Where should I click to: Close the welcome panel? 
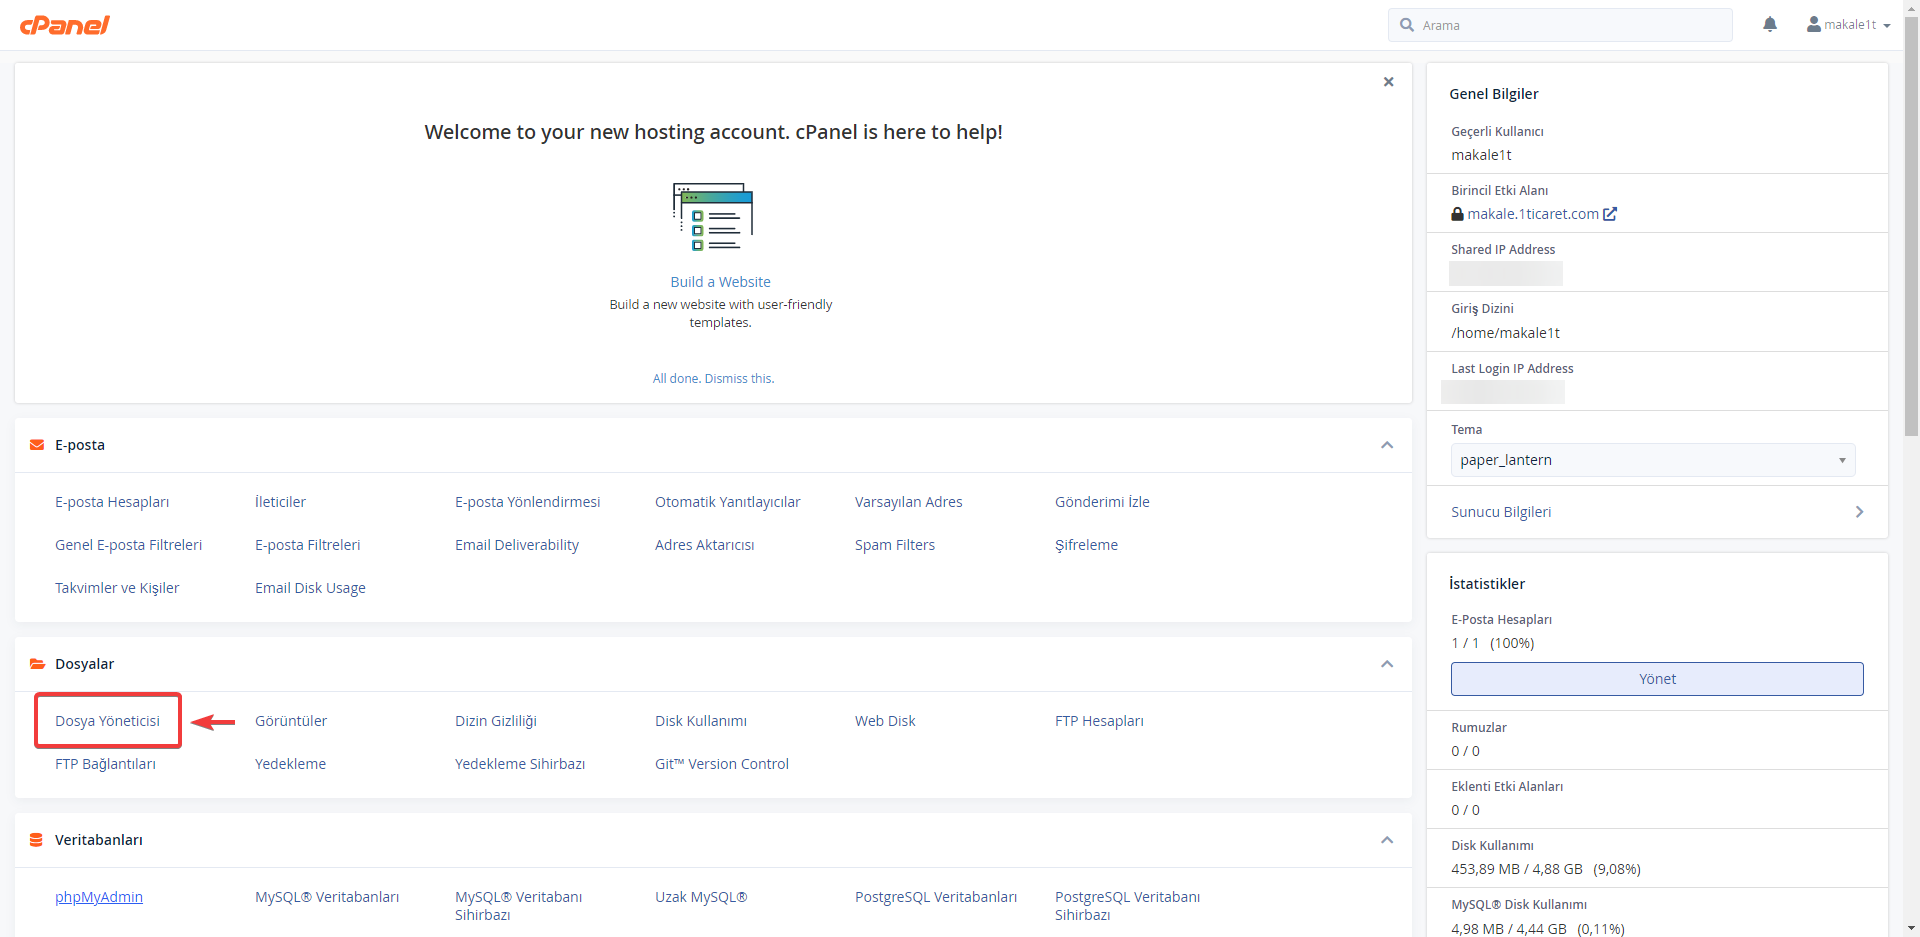coord(1388,82)
